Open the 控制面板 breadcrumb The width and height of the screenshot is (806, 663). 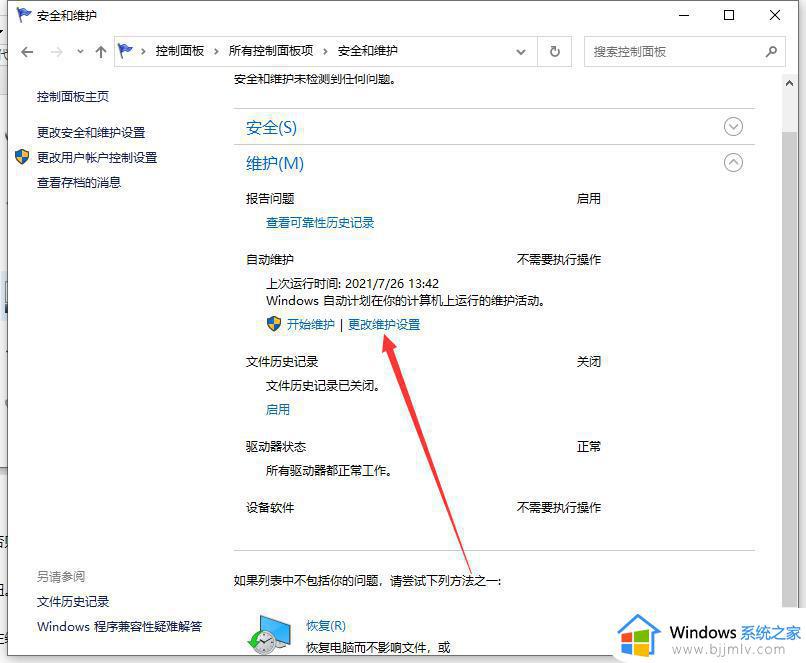coord(180,51)
